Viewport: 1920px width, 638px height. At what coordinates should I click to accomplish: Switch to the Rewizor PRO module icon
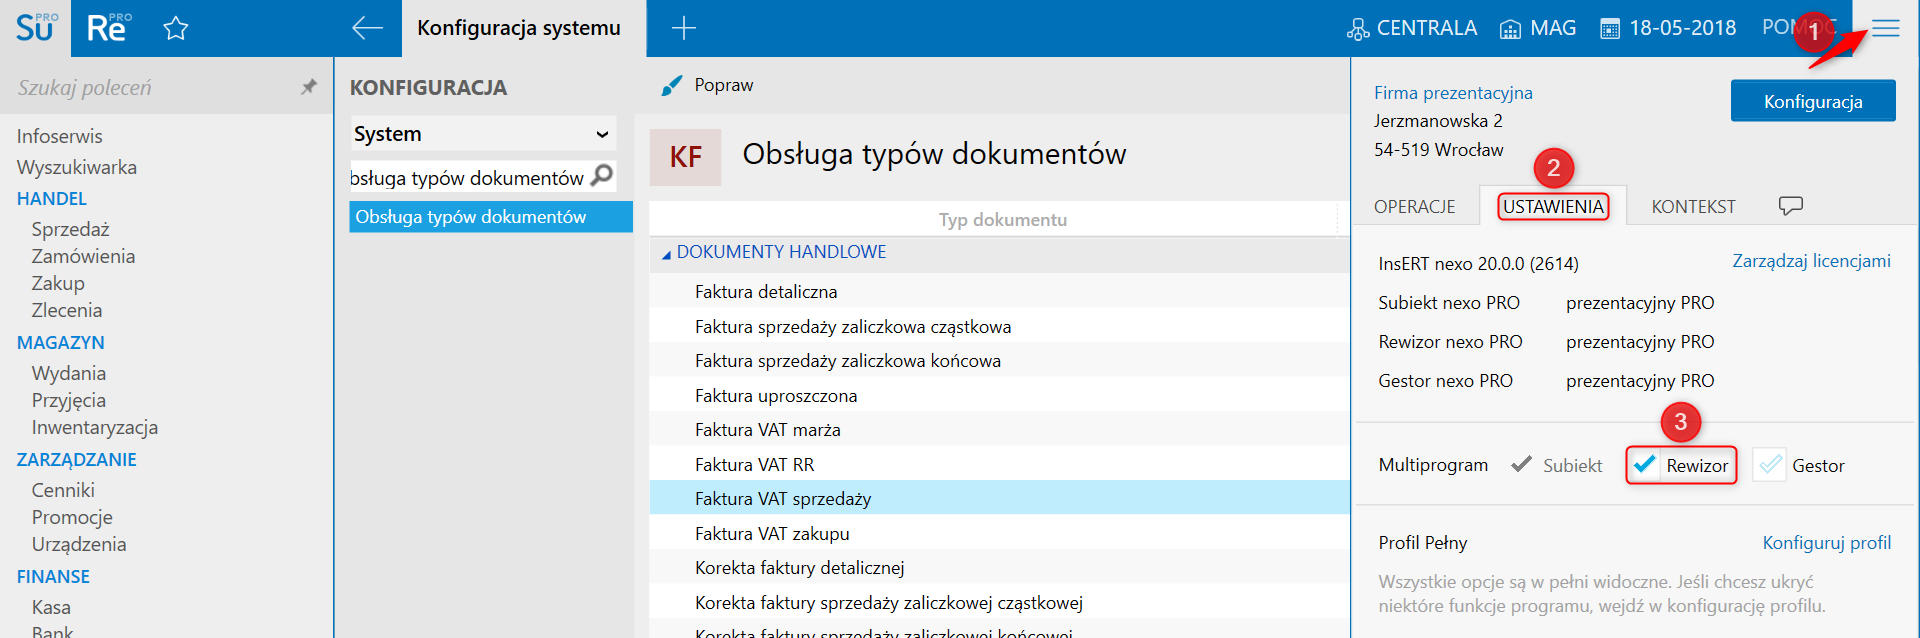pos(107,28)
